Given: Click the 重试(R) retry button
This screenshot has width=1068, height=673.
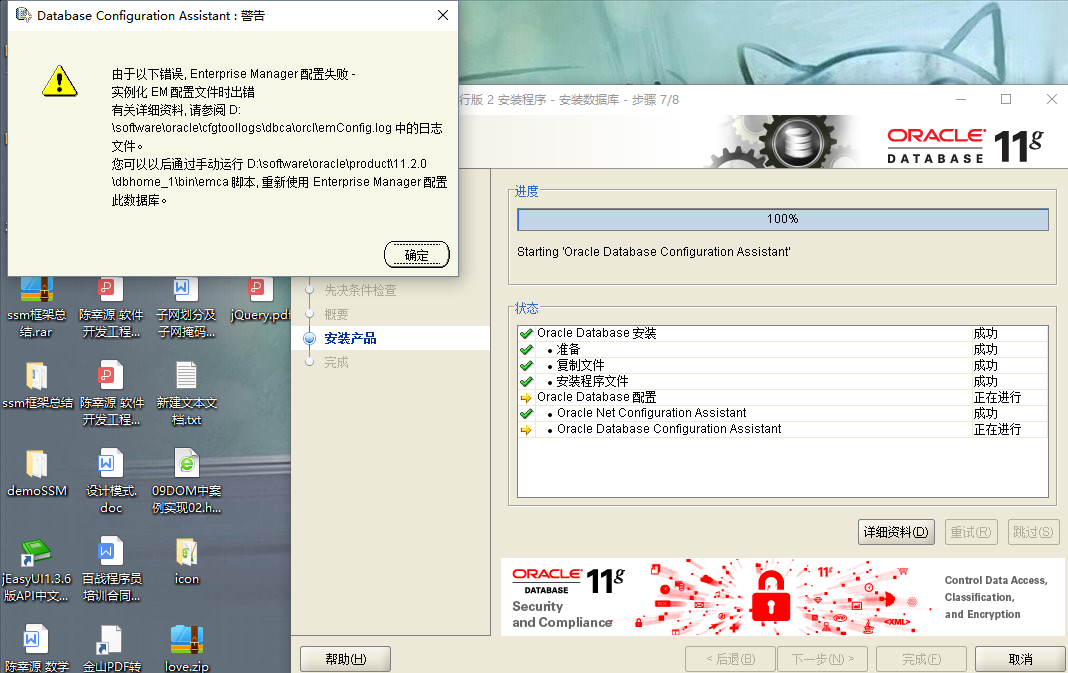Looking at the screenshot, I should tap(971, 532).
